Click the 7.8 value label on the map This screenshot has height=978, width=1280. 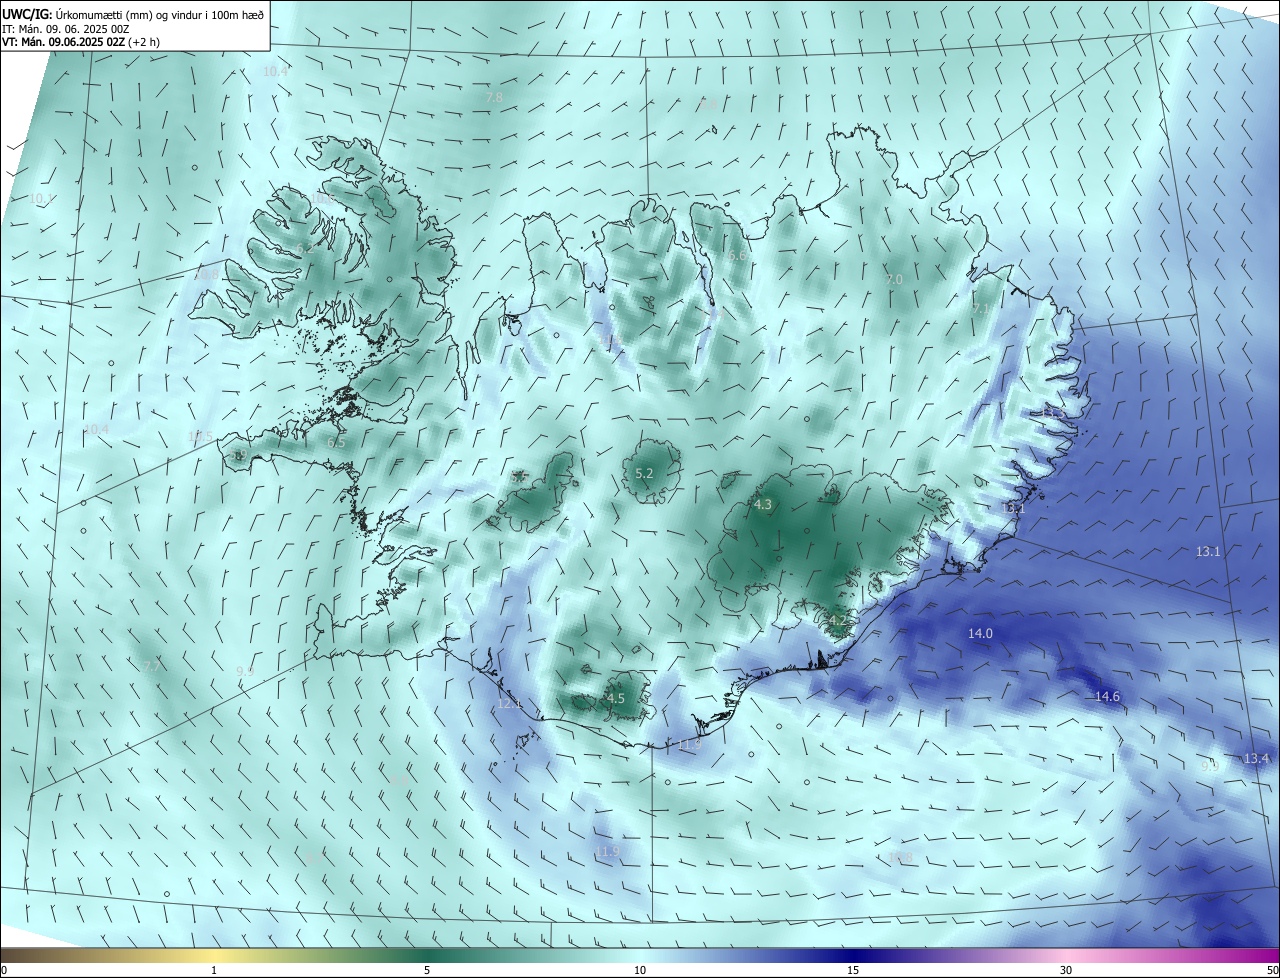pyautogui.click(x=494, y=97)
